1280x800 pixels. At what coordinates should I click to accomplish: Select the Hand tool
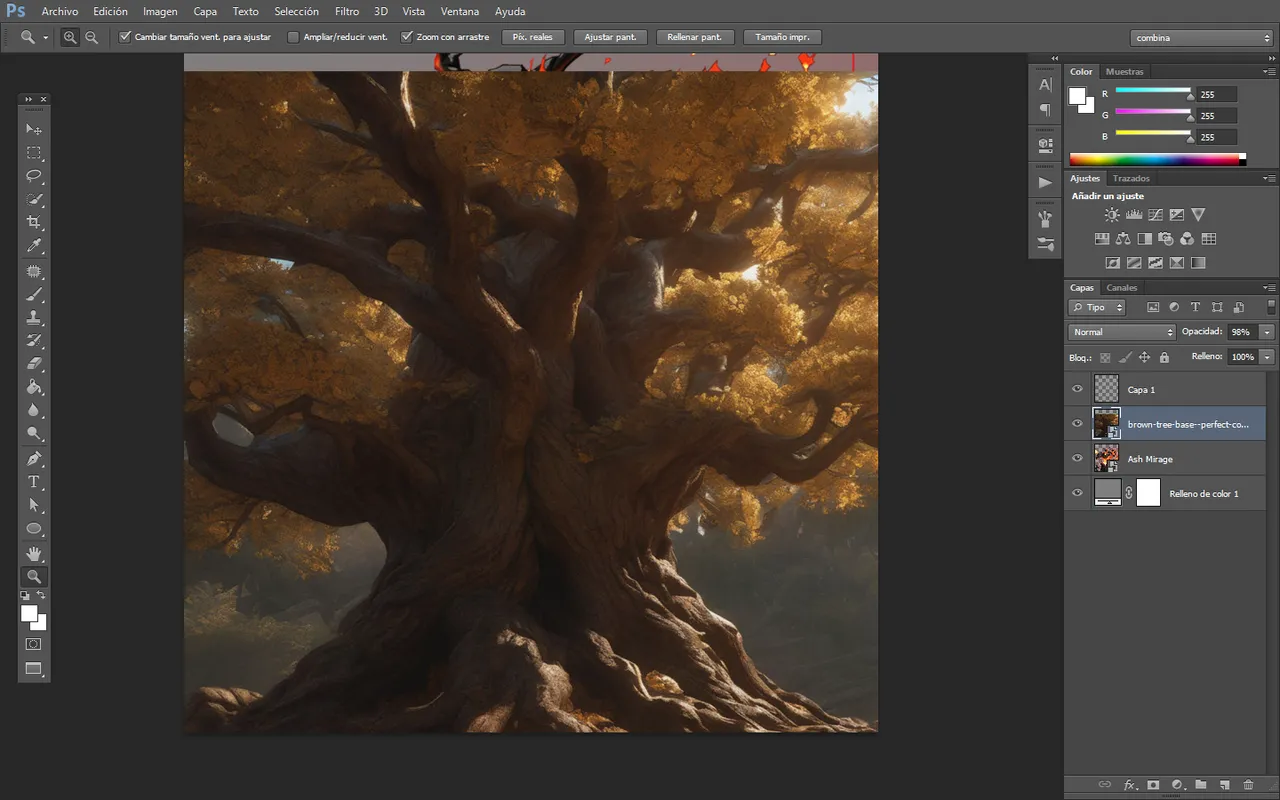click(34, 553)
